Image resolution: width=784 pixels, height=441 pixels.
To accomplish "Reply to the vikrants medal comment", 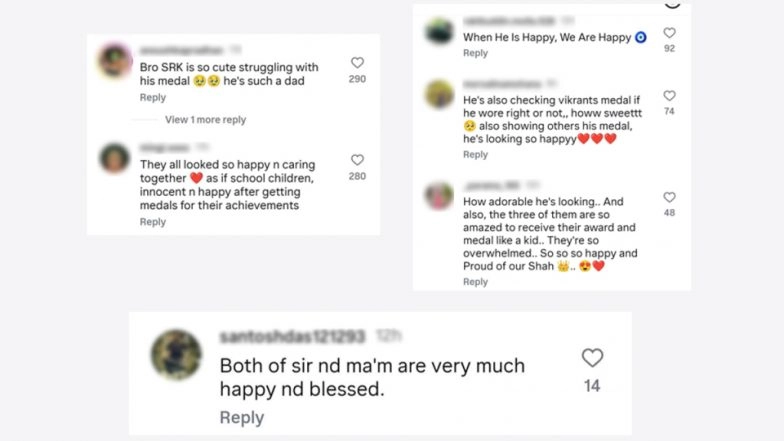I will [x=475, y=155].
